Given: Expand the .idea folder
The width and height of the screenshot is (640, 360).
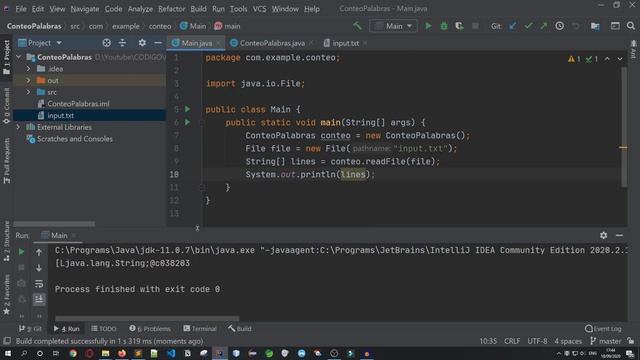Looking at the screenshot, I should (x=28, y=69).
